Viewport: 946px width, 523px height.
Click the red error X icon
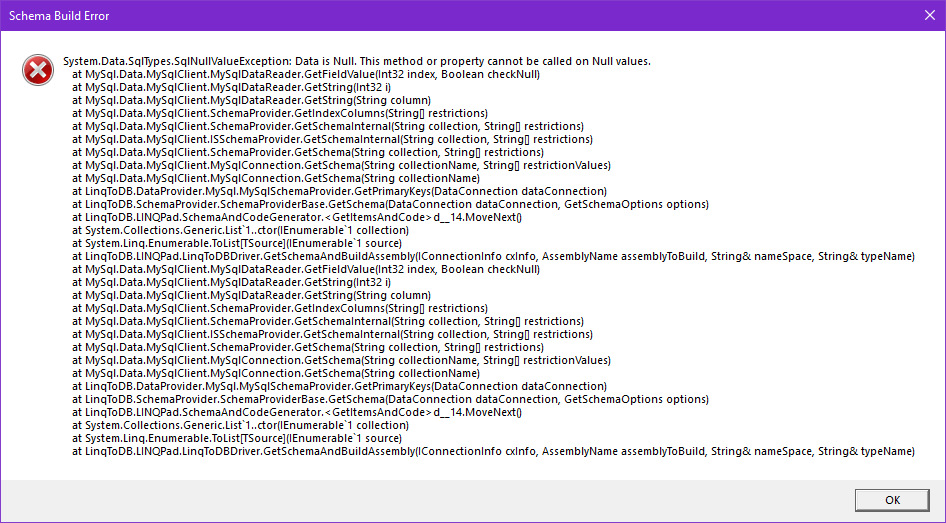point(38,70)
